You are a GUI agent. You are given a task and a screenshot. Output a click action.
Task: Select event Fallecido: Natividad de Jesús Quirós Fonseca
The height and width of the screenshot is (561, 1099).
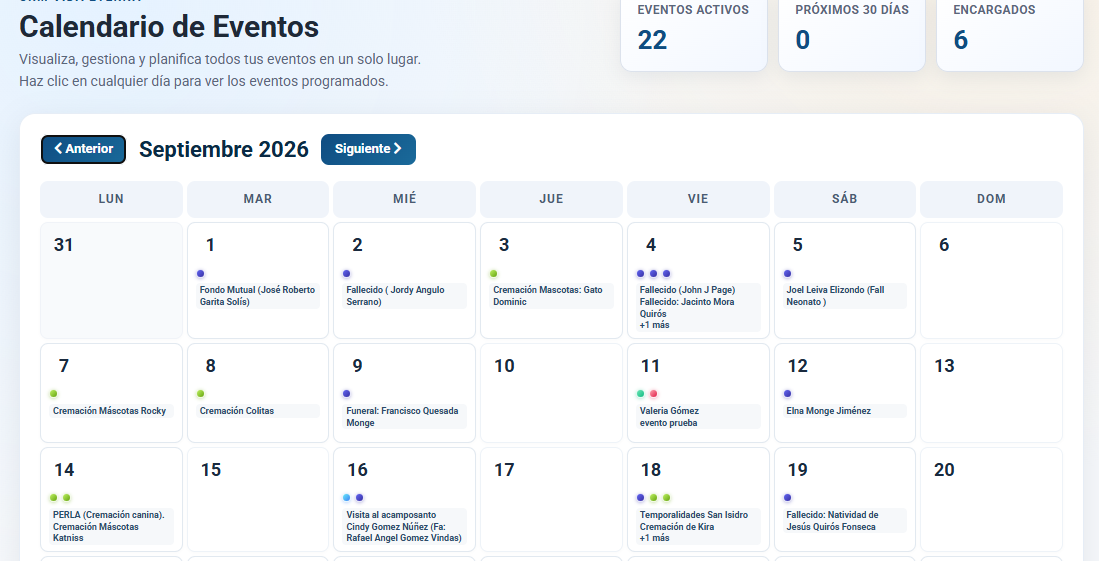(x=832, y=520)
